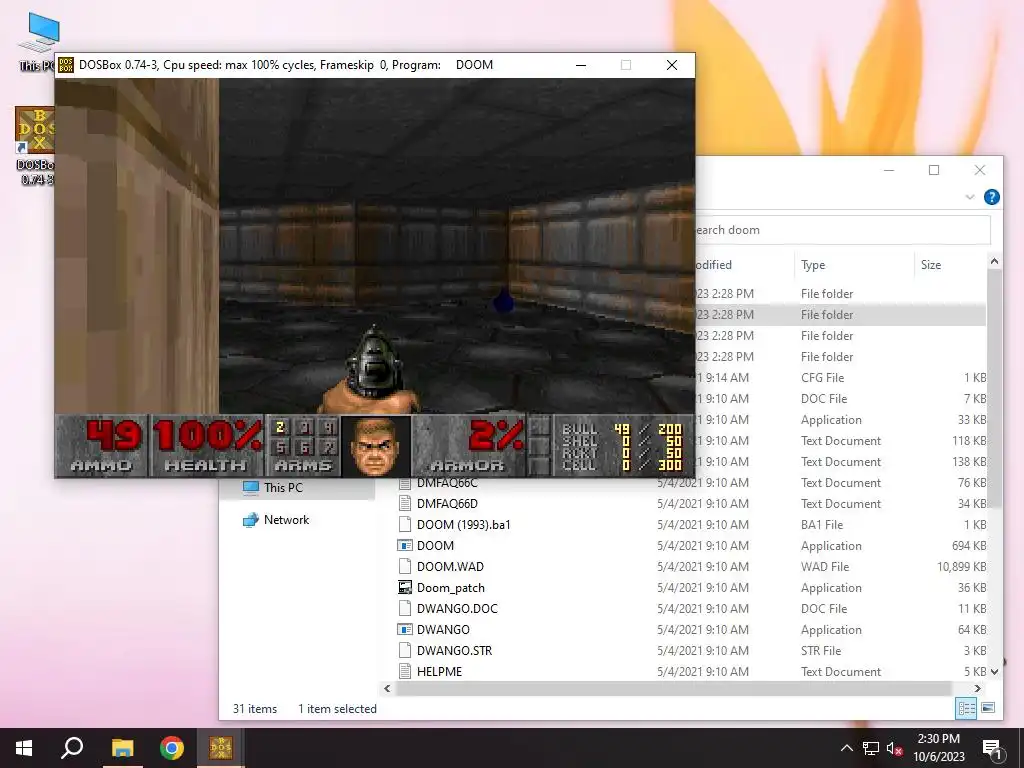Click the Explorer Help question mark icon
Image resolution: width=1024 pixels, height=768 pixels.
(991, 197)
